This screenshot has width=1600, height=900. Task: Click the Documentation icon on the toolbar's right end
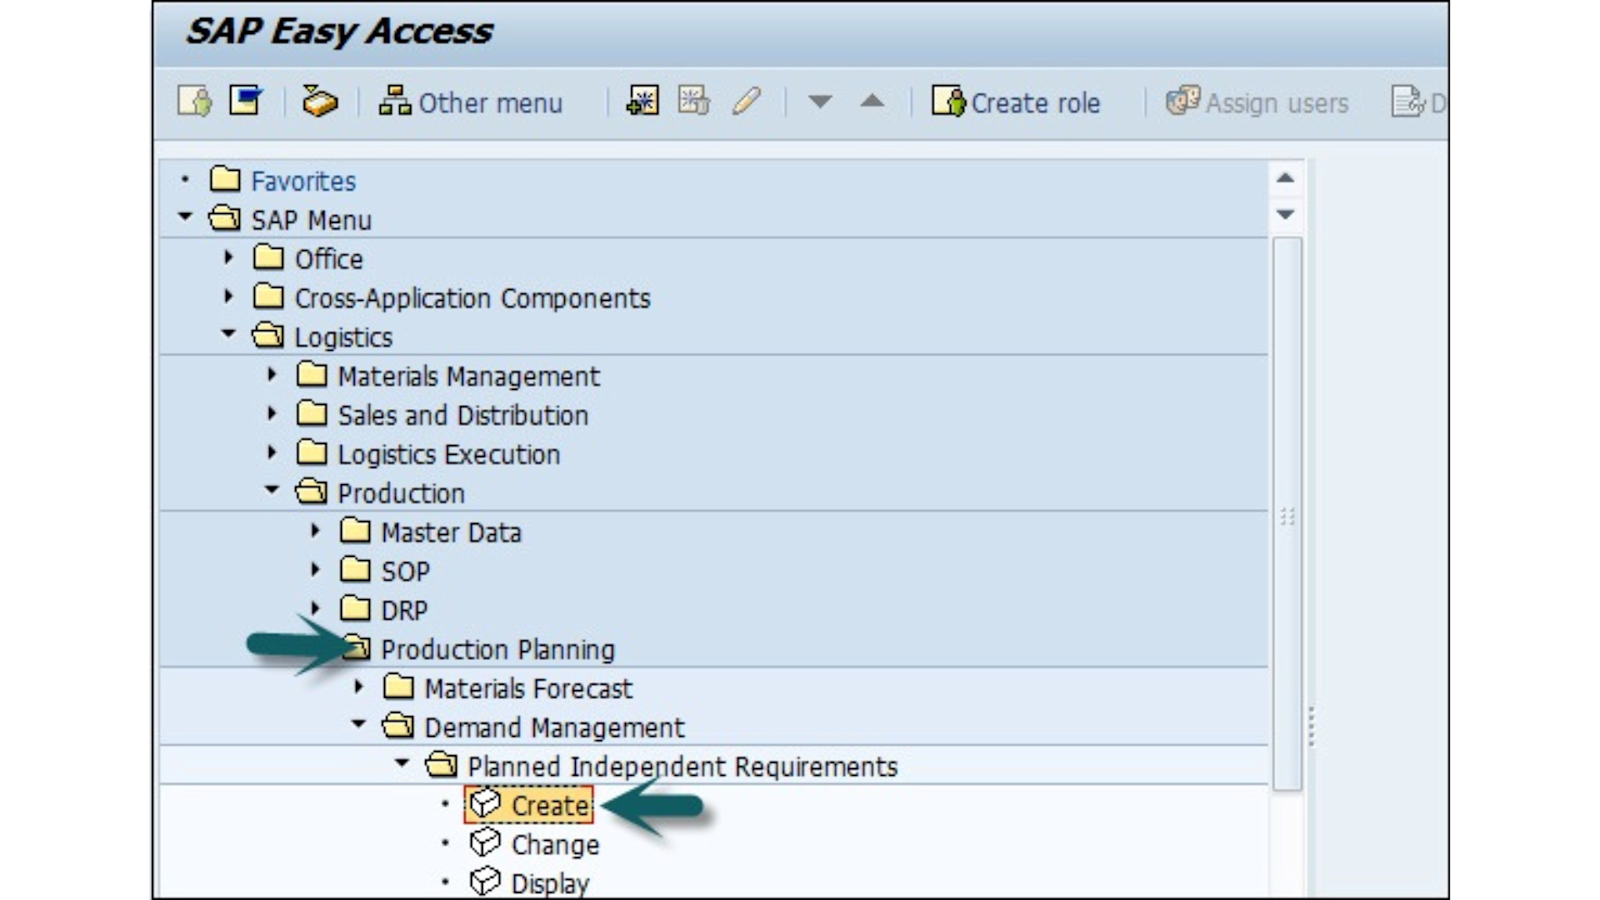(1409, 102)
